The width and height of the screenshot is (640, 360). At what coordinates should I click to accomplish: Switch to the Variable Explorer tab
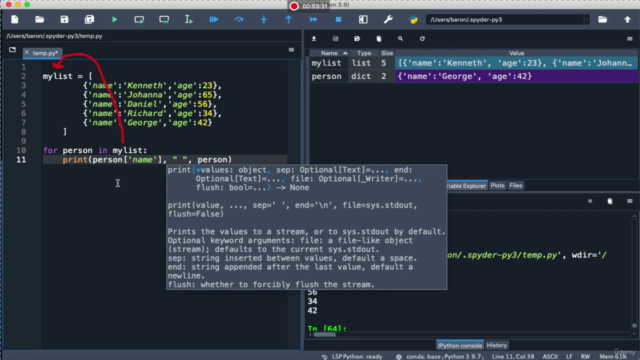(467, 186)
